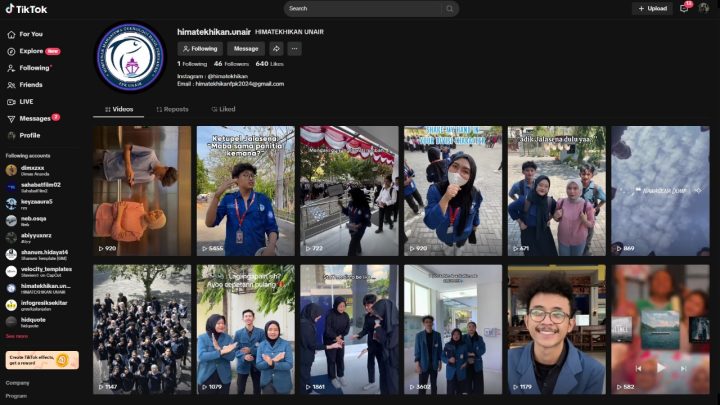Open the inbox notifications icon
Viewport: 720px width, 405px height.
tap(684, 8)
